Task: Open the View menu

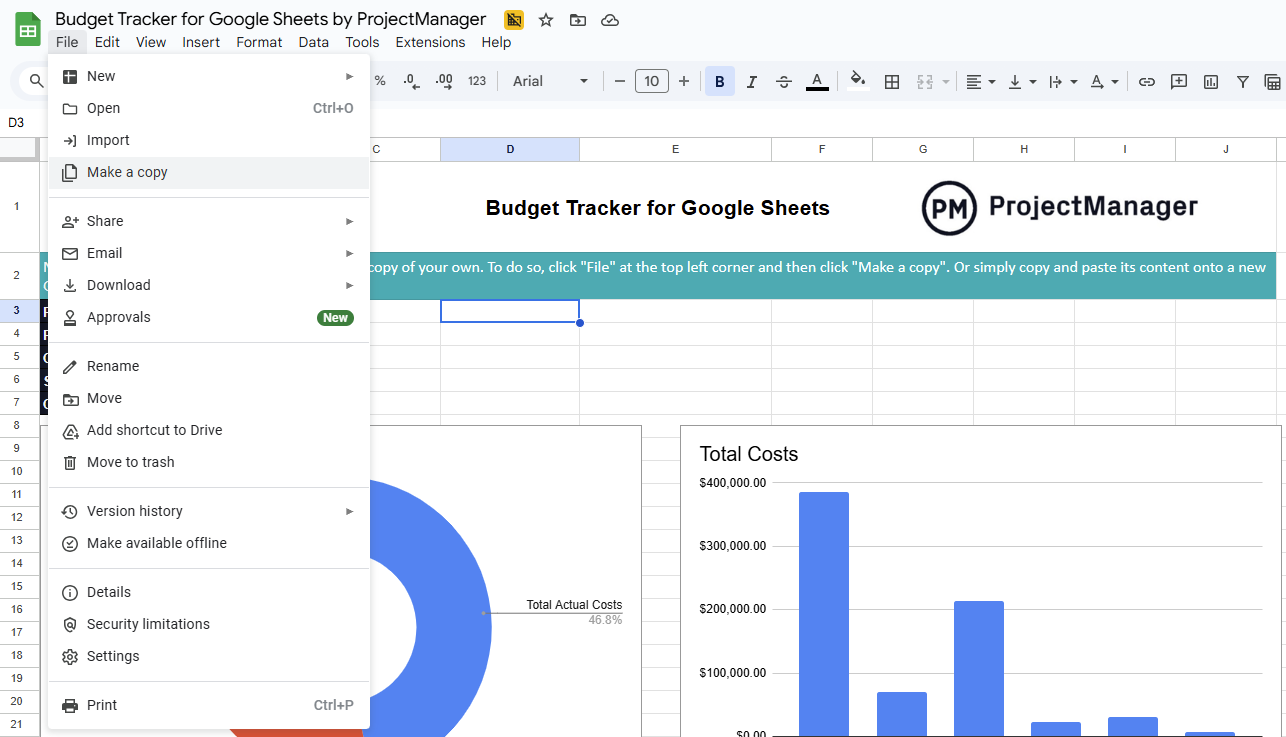Action: [x=151, y=42]
